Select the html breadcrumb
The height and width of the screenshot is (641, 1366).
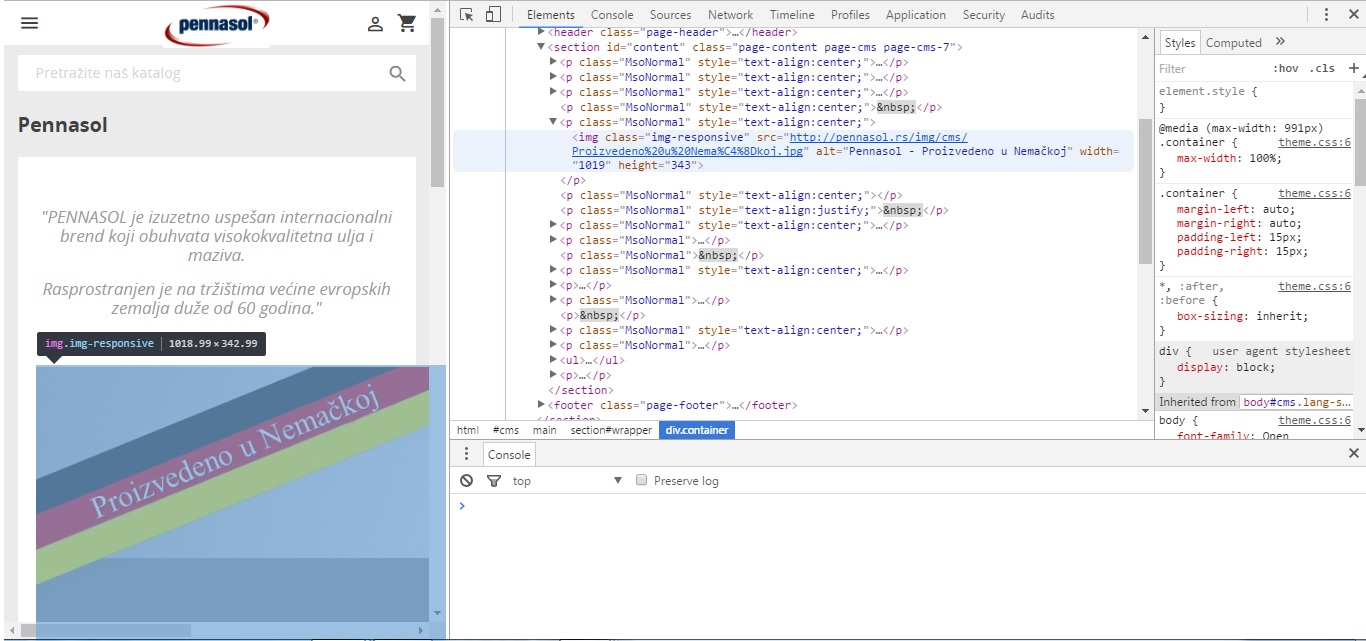point(467,430)
